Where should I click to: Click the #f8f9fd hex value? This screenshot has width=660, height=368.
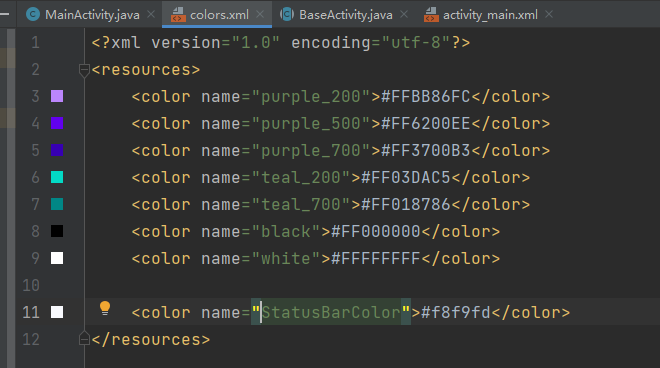click(x=456, y=312)
